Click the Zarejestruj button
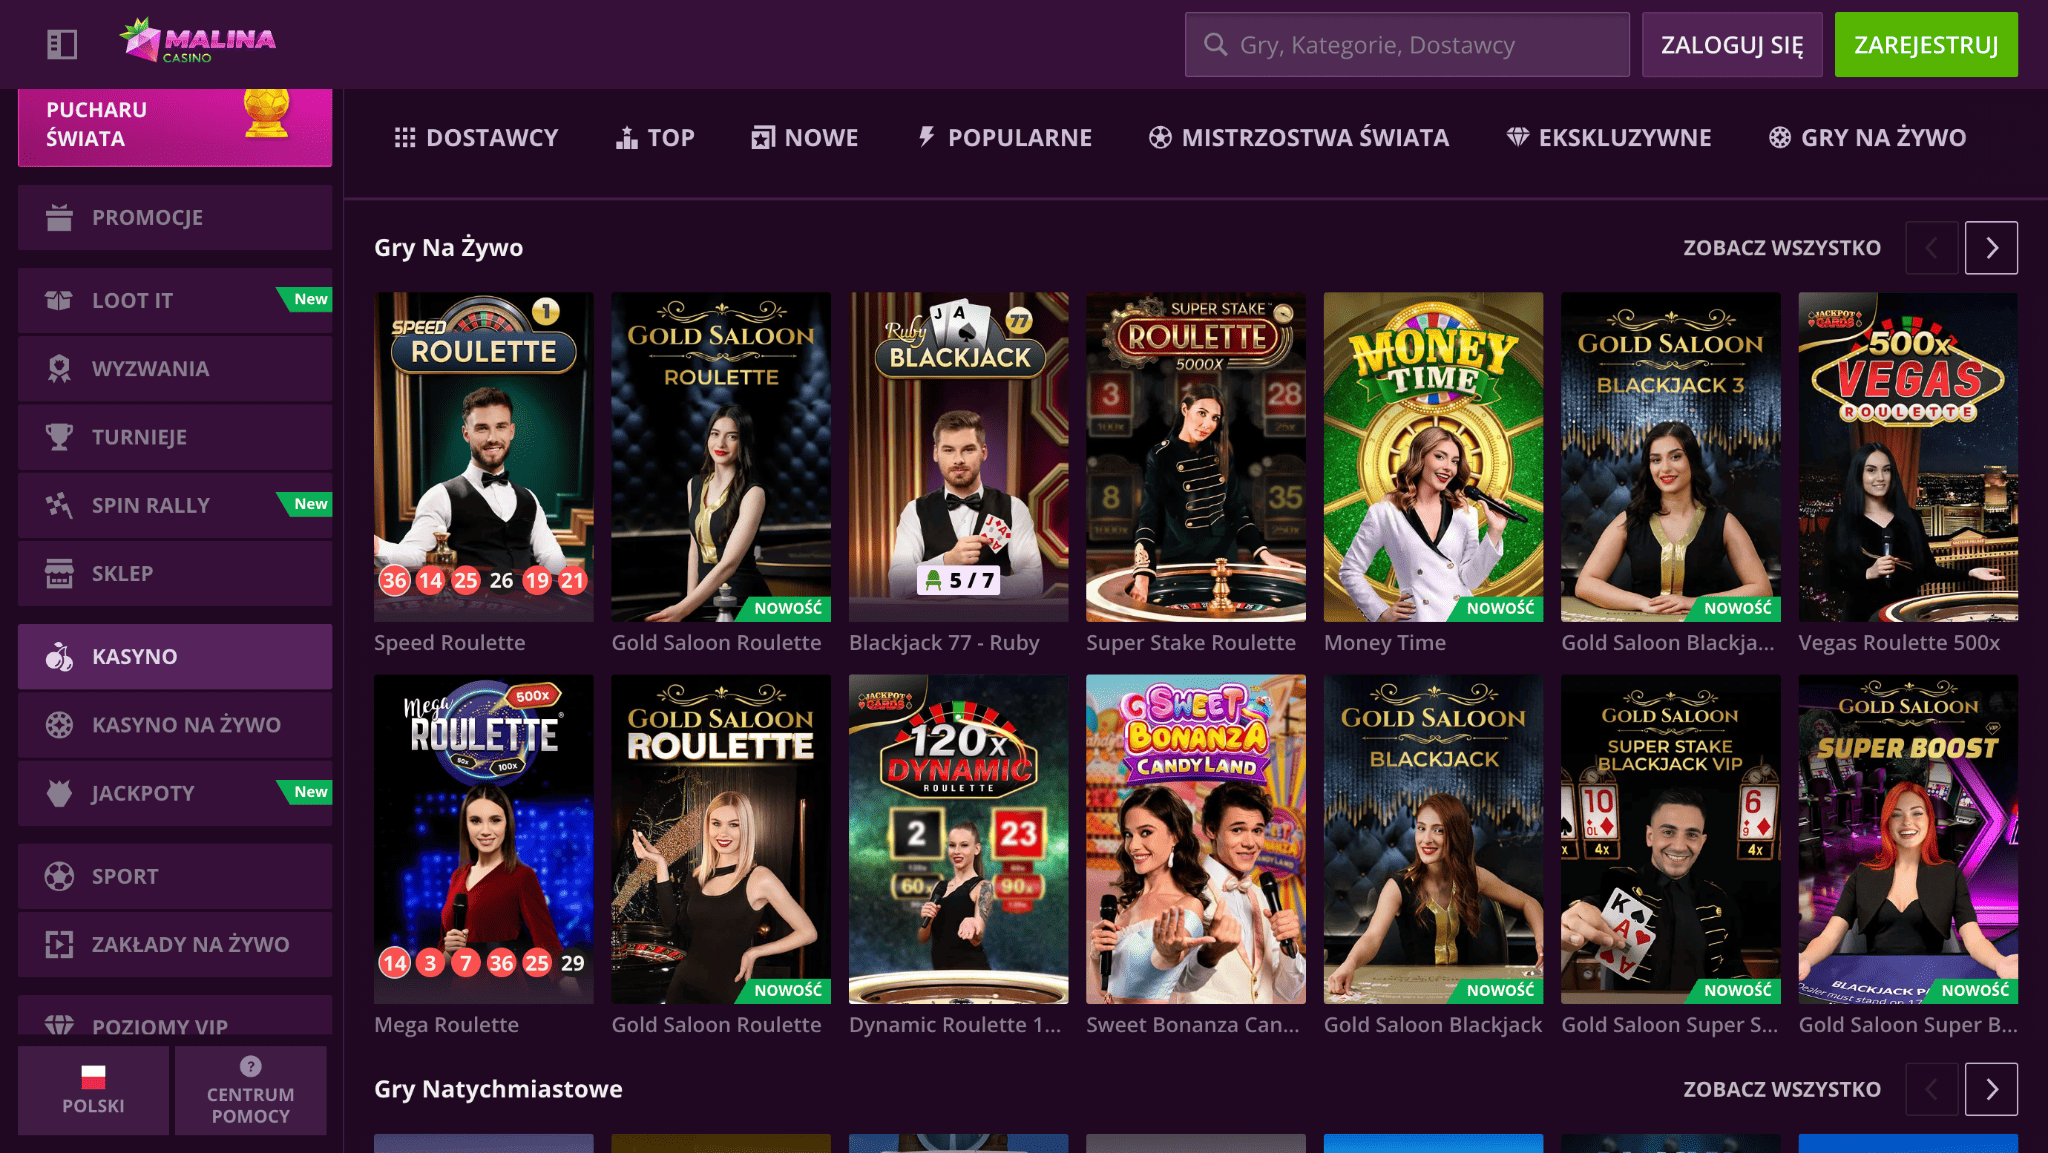The height and width of the screenshot is (1153, 2048). pos(1926,45)
